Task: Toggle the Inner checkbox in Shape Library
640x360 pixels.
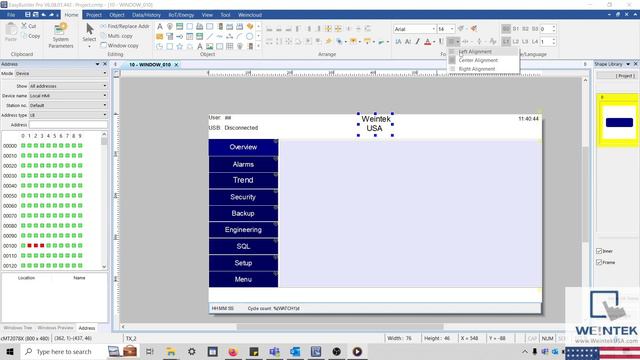Action: [599, 251]
